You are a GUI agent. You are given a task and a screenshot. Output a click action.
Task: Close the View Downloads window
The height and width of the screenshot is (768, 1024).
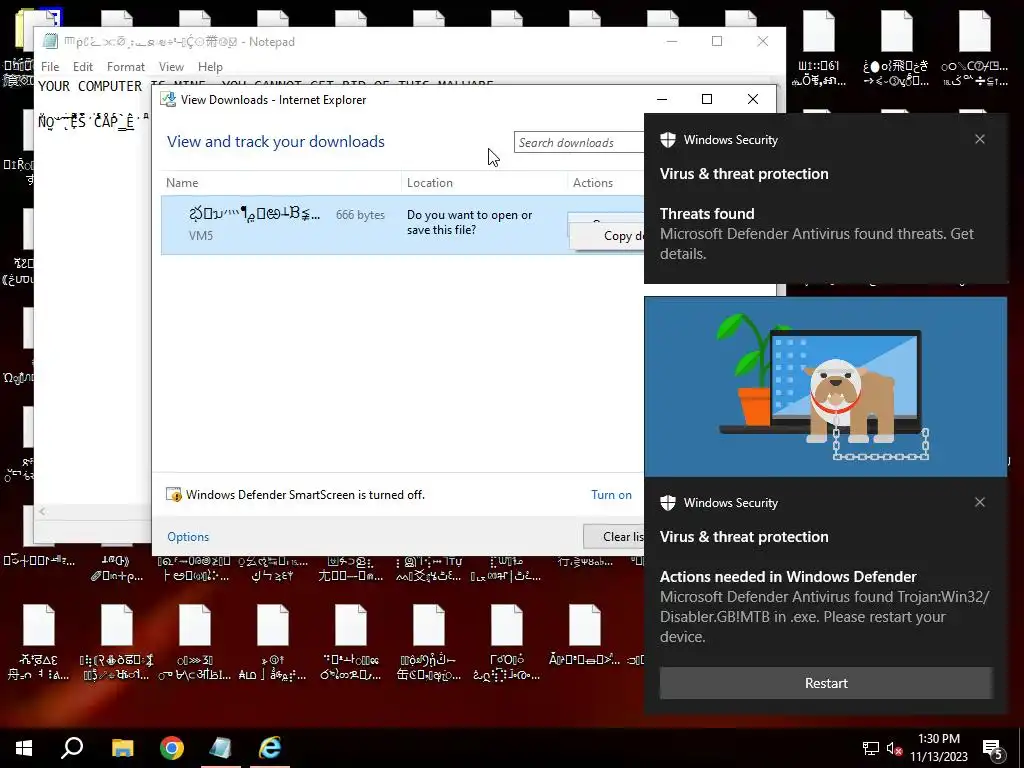pos(752,99)
